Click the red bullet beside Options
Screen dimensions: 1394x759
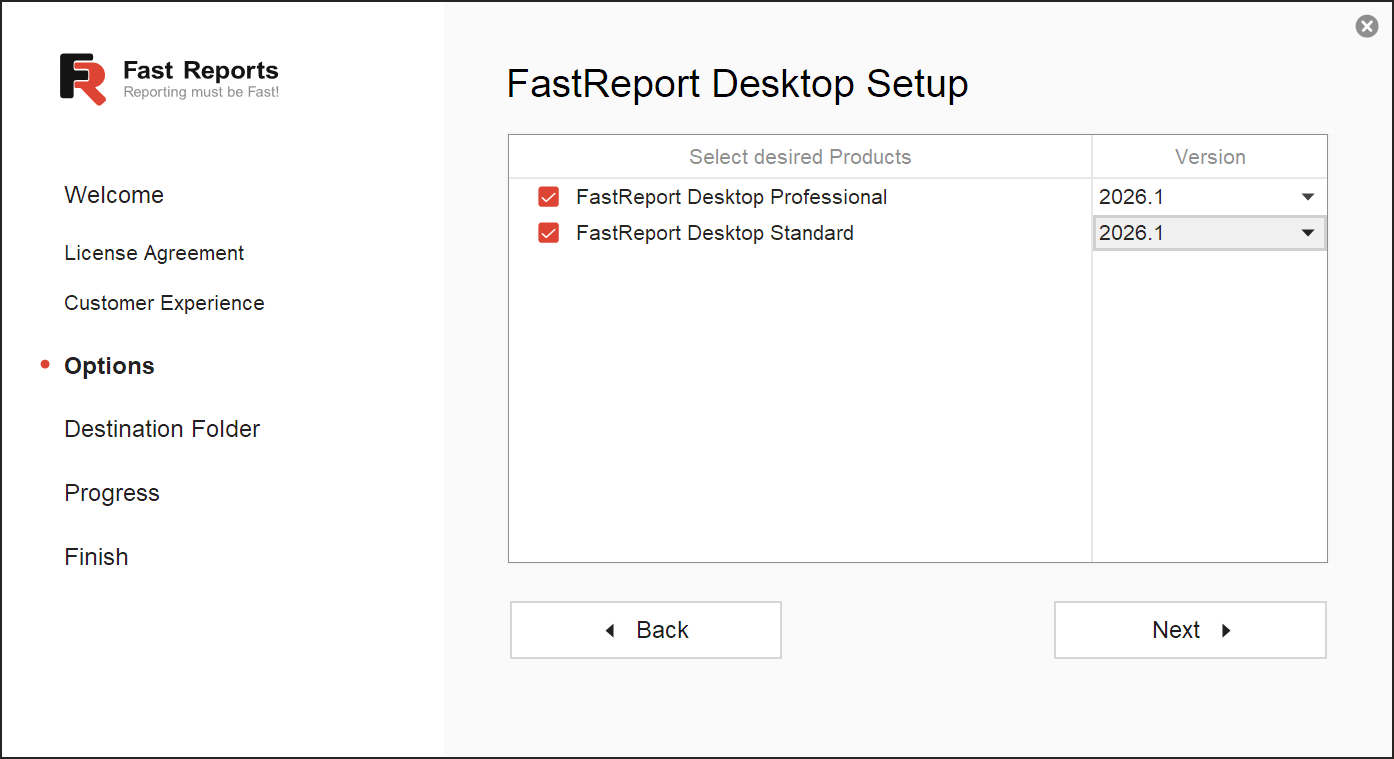click(45, 365)
